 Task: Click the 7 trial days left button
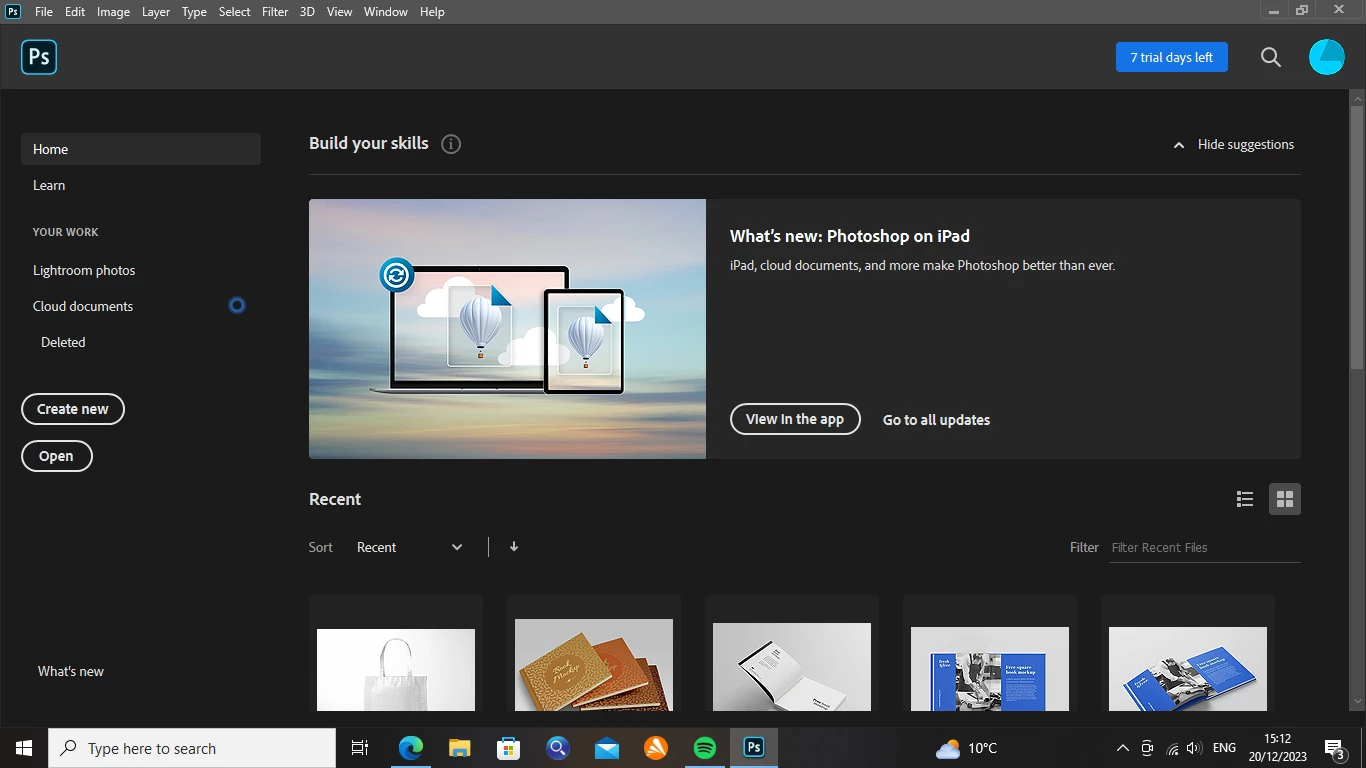(x=1172, y=57)
